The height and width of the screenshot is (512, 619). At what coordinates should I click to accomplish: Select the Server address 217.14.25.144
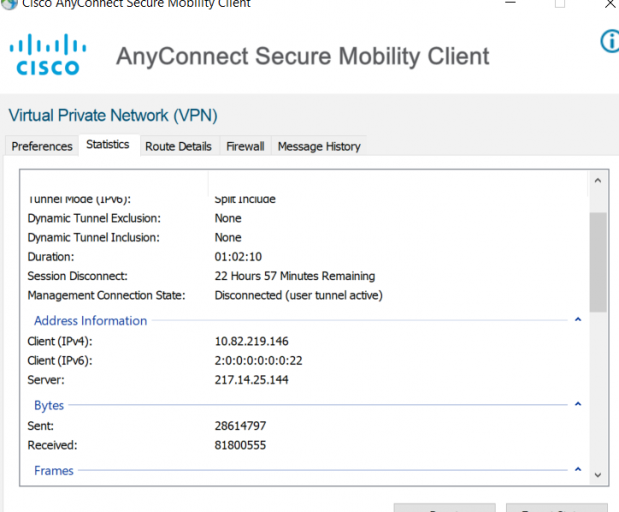click(x=251, y=380)
